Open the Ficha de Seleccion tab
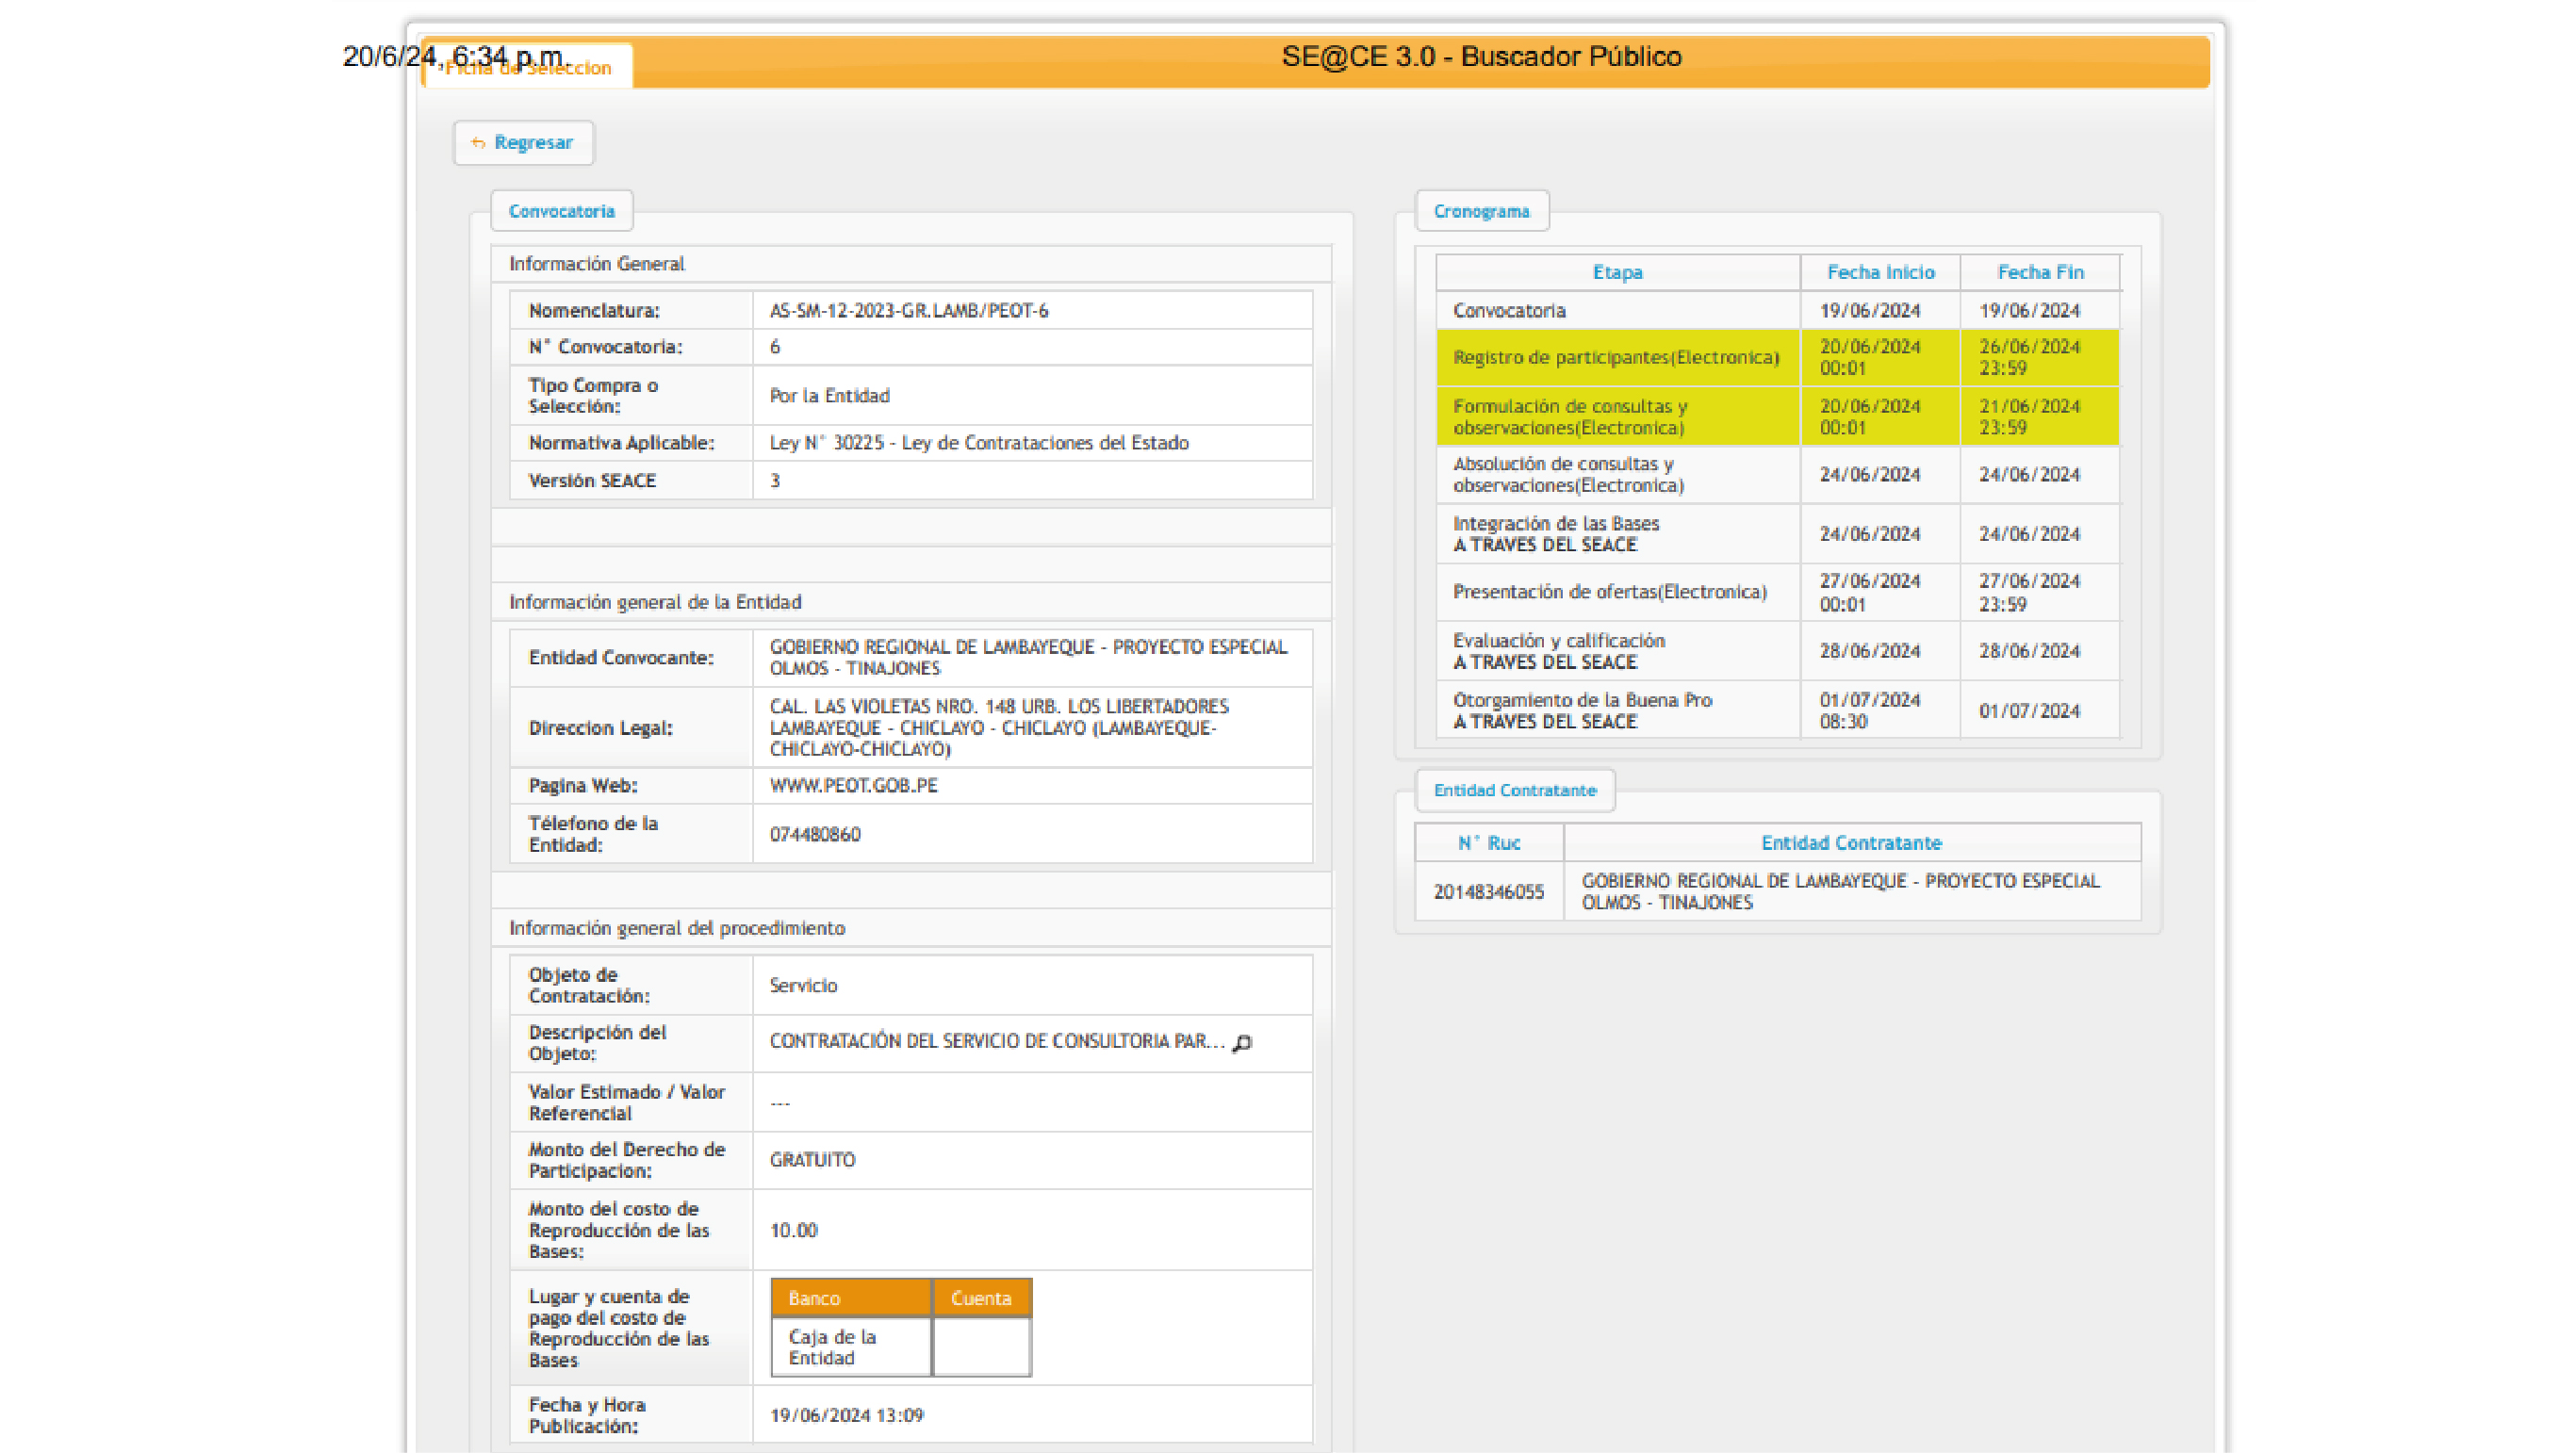2576x1453 pixels. coord(528,67)
